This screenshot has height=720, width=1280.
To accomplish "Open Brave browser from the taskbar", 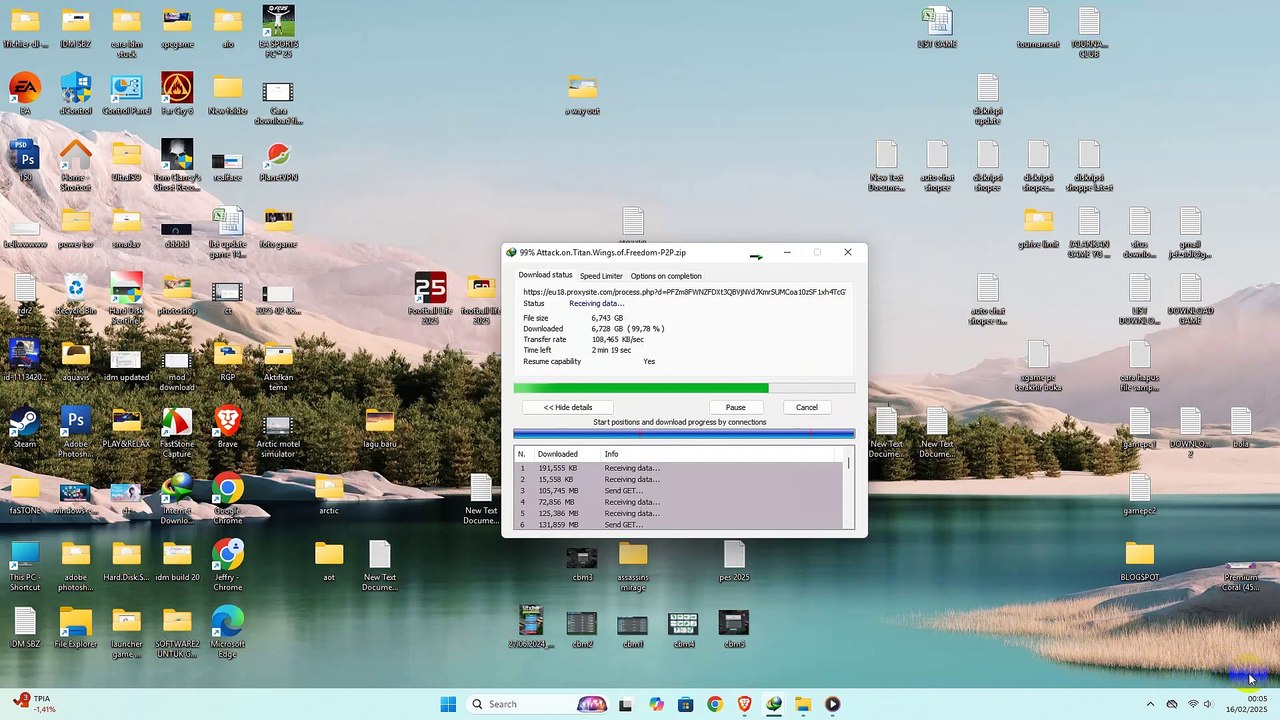I will pyautogui.click(x=744, y=704).
